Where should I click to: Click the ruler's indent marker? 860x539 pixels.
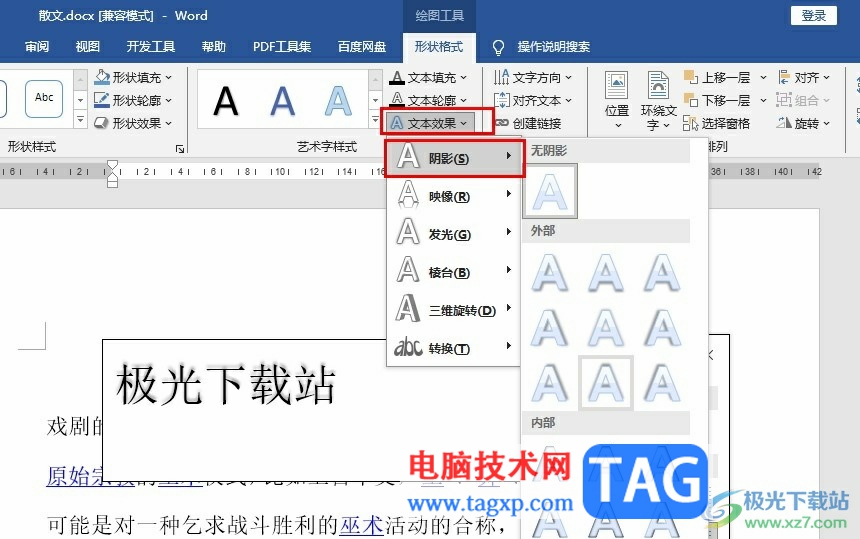[x=112, y=173]
